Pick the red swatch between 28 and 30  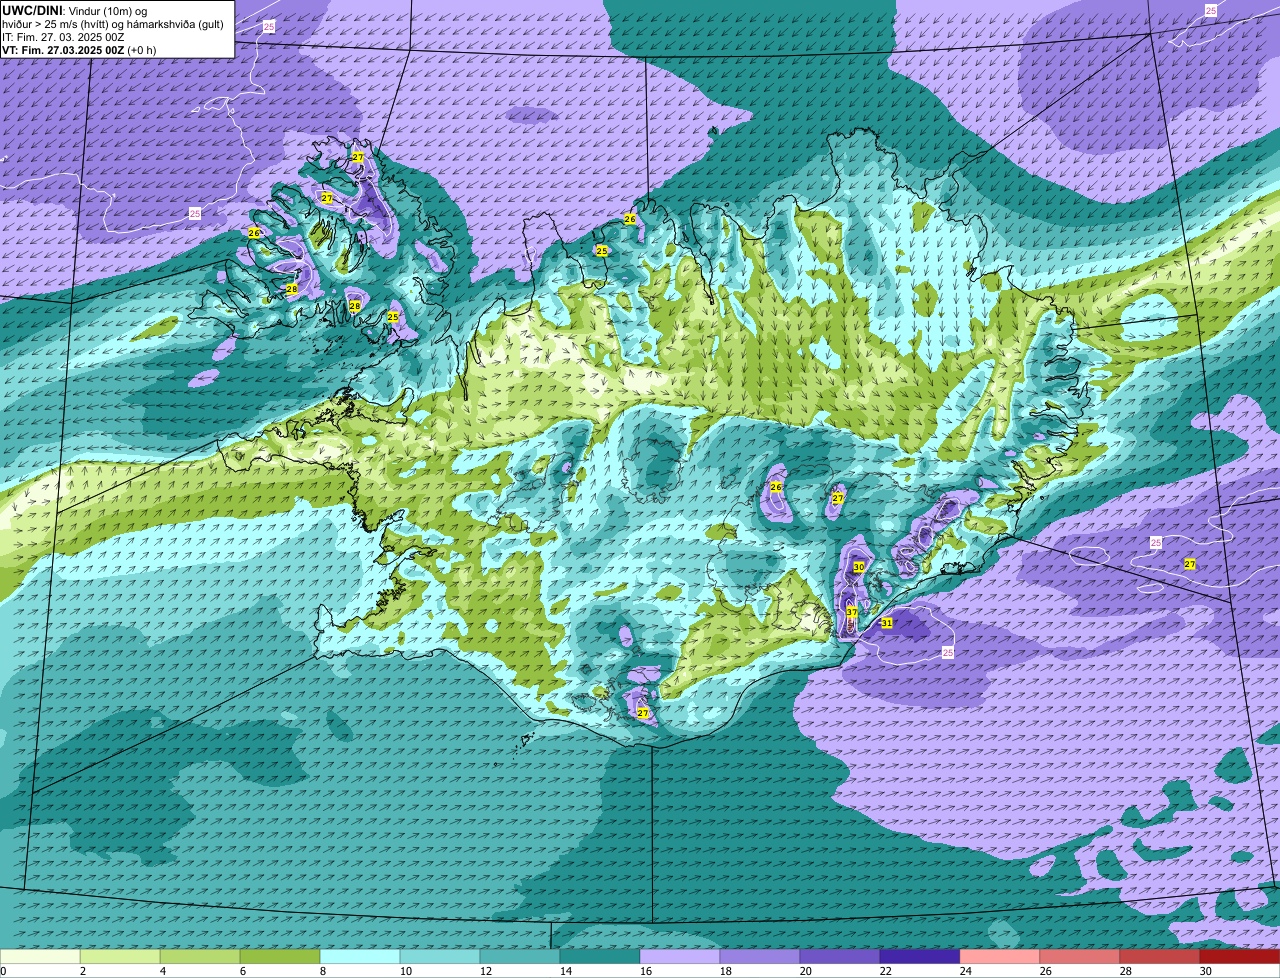tap(1160, 956)
